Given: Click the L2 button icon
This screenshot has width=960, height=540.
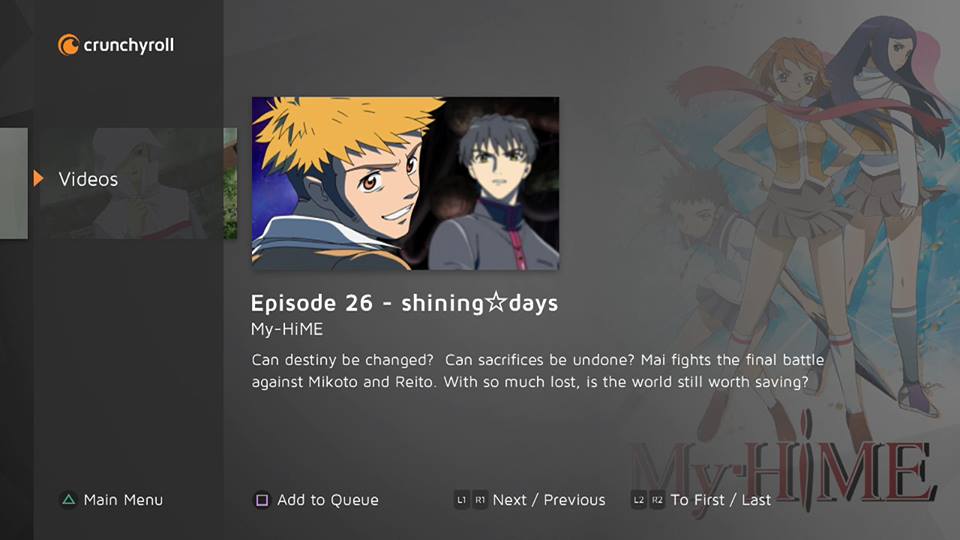Looking at the screenshot, I should pos(639,500).
